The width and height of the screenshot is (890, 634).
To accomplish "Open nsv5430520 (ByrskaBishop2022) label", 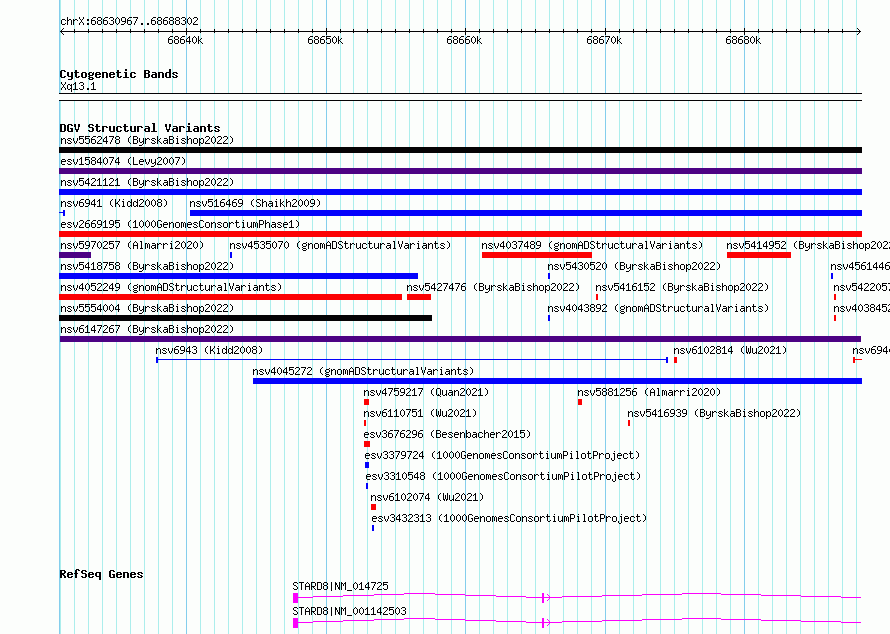I will 634,266.
